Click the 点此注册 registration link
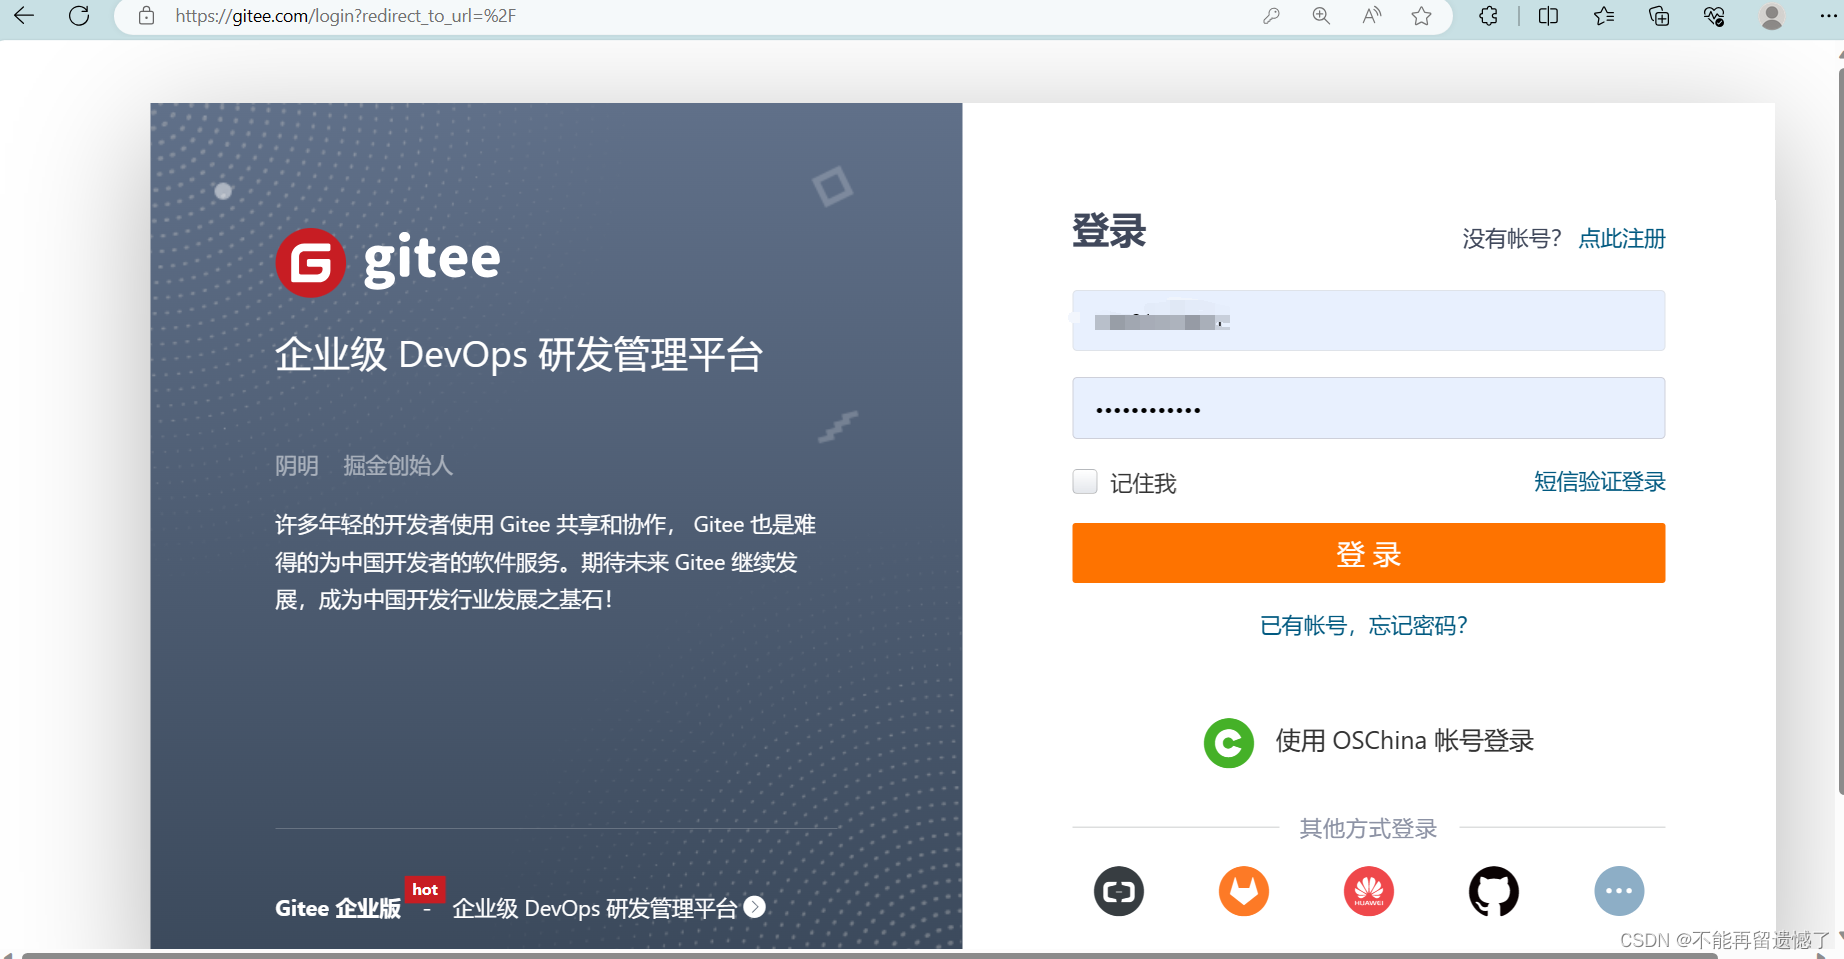1844x959 pixels. pyautogui.click(x=1621, y=239)
